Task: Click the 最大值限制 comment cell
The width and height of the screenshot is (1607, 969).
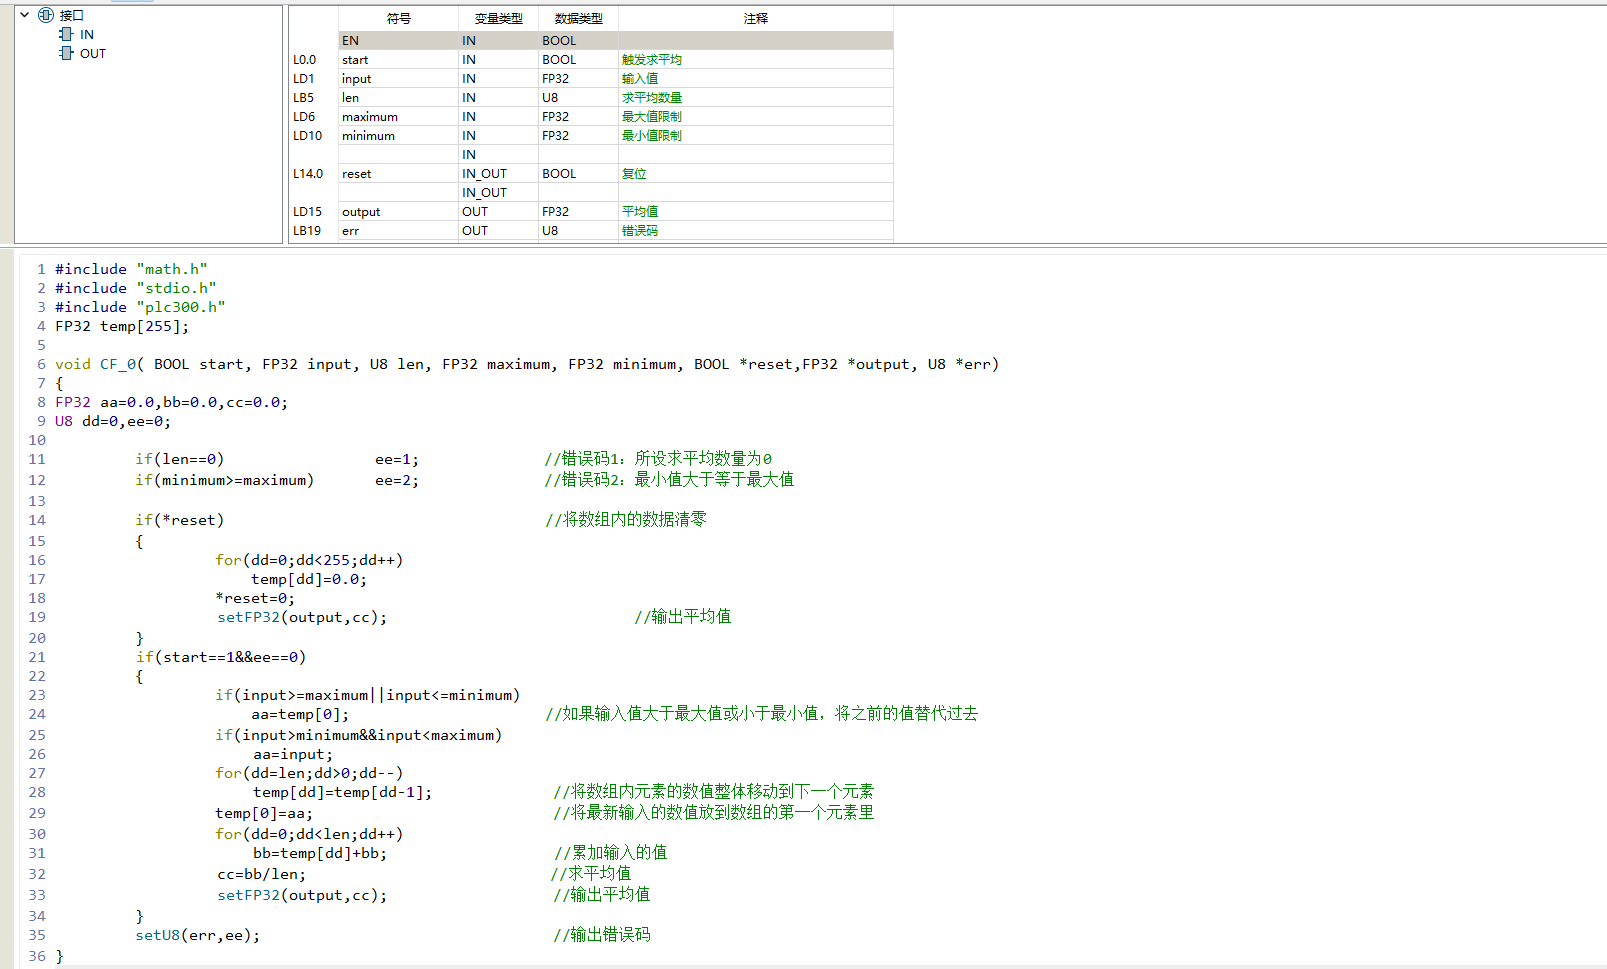Action: click(756, 116)
